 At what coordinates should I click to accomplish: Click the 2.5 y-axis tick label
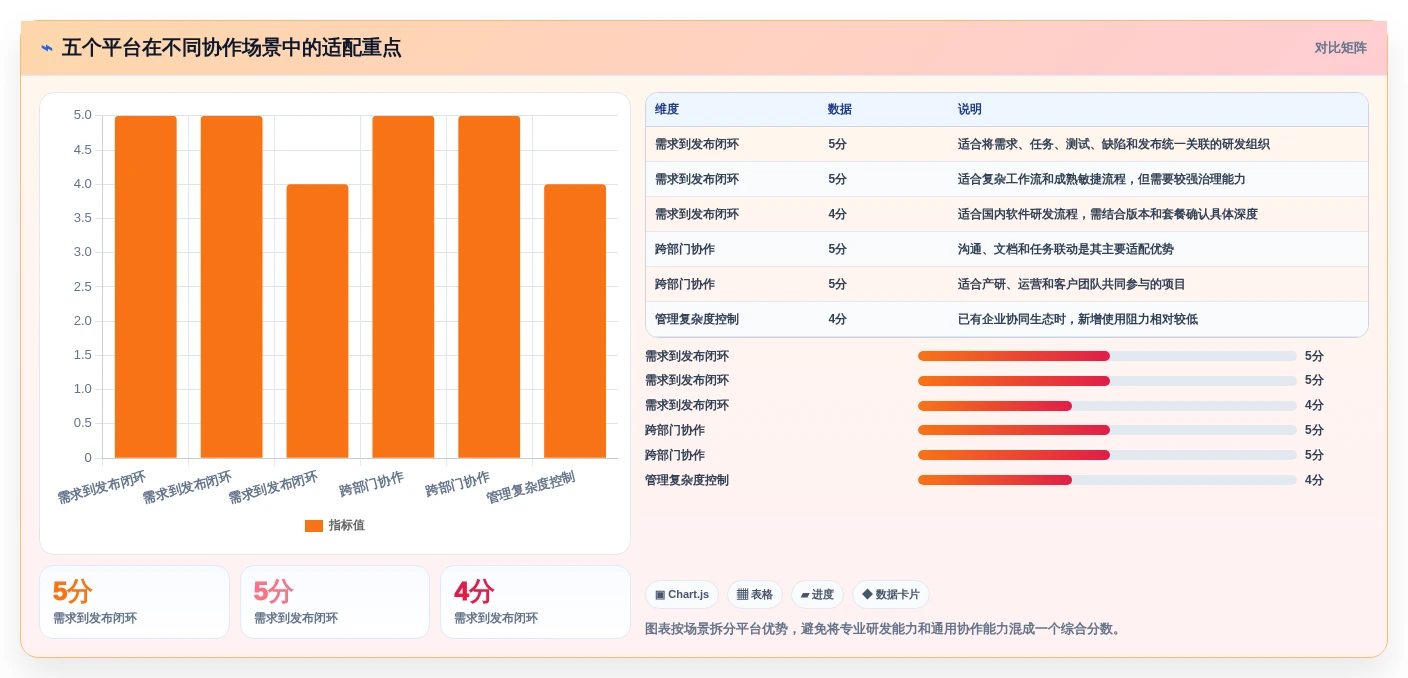[x=82, y=287]
